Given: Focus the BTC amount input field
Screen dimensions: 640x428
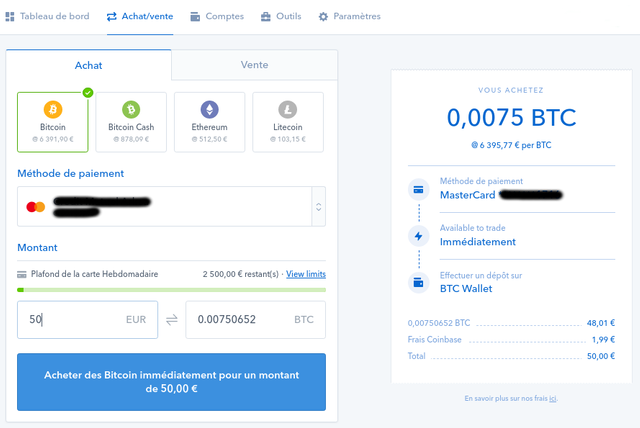Looking at the screenshot, I should point(256,319).
